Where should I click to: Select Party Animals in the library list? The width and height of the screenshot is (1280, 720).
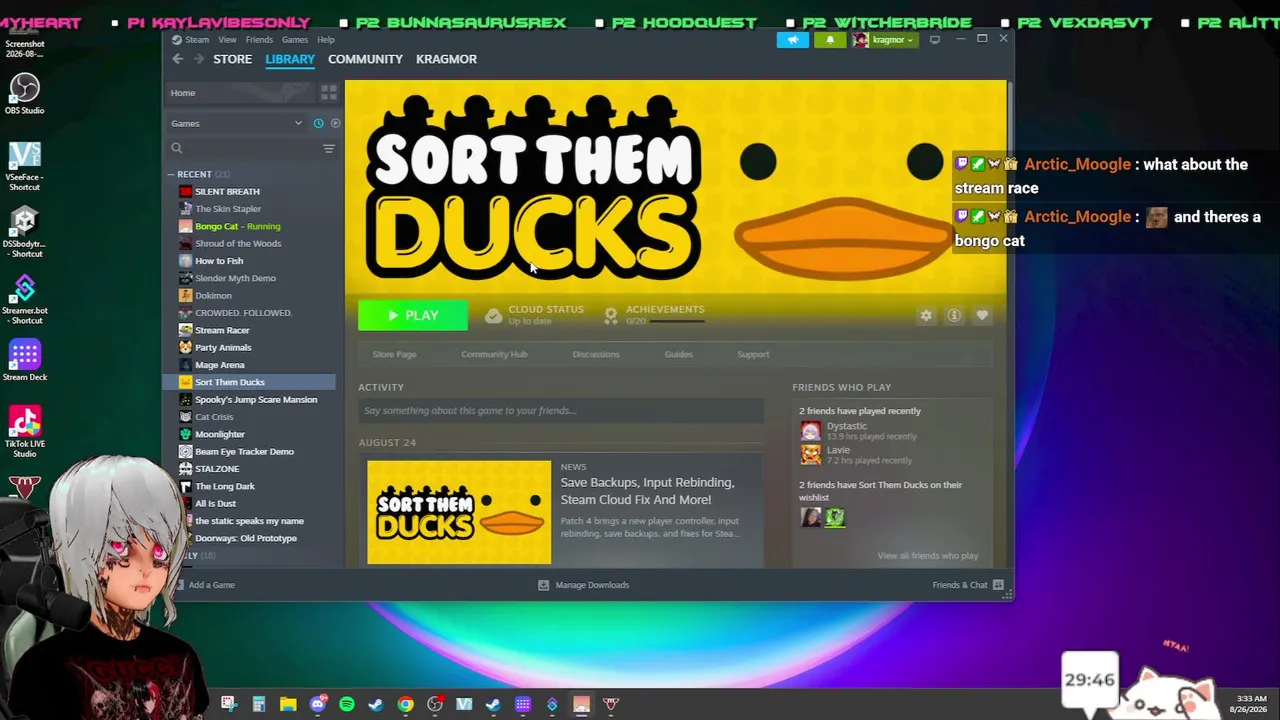(223, 347)
